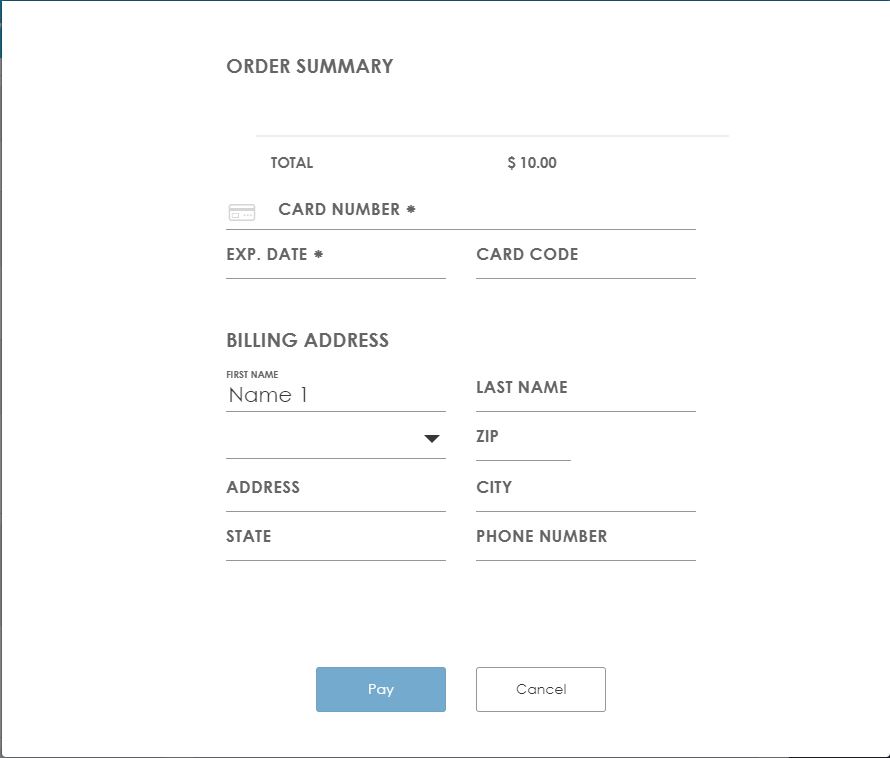Click the Total label

[x=290, y=162]
